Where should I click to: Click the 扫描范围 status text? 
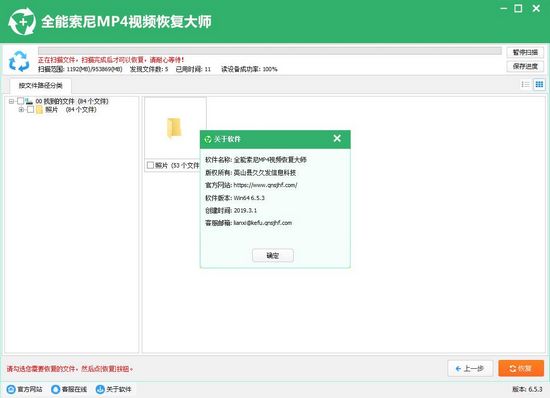80,69
